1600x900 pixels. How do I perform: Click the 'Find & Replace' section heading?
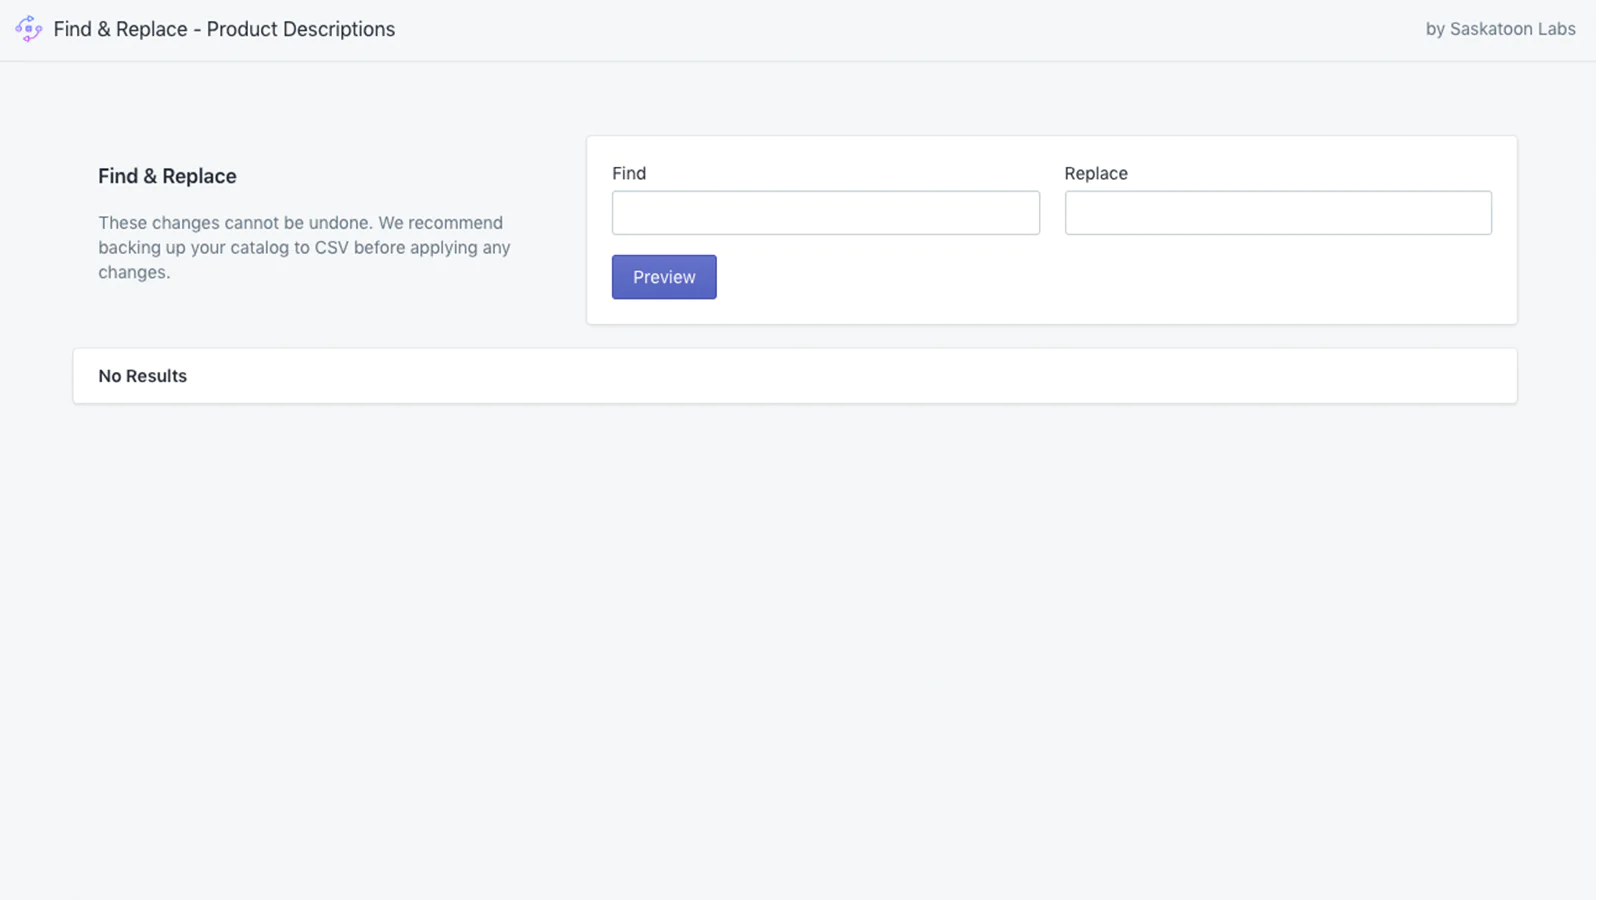(167, 176)
